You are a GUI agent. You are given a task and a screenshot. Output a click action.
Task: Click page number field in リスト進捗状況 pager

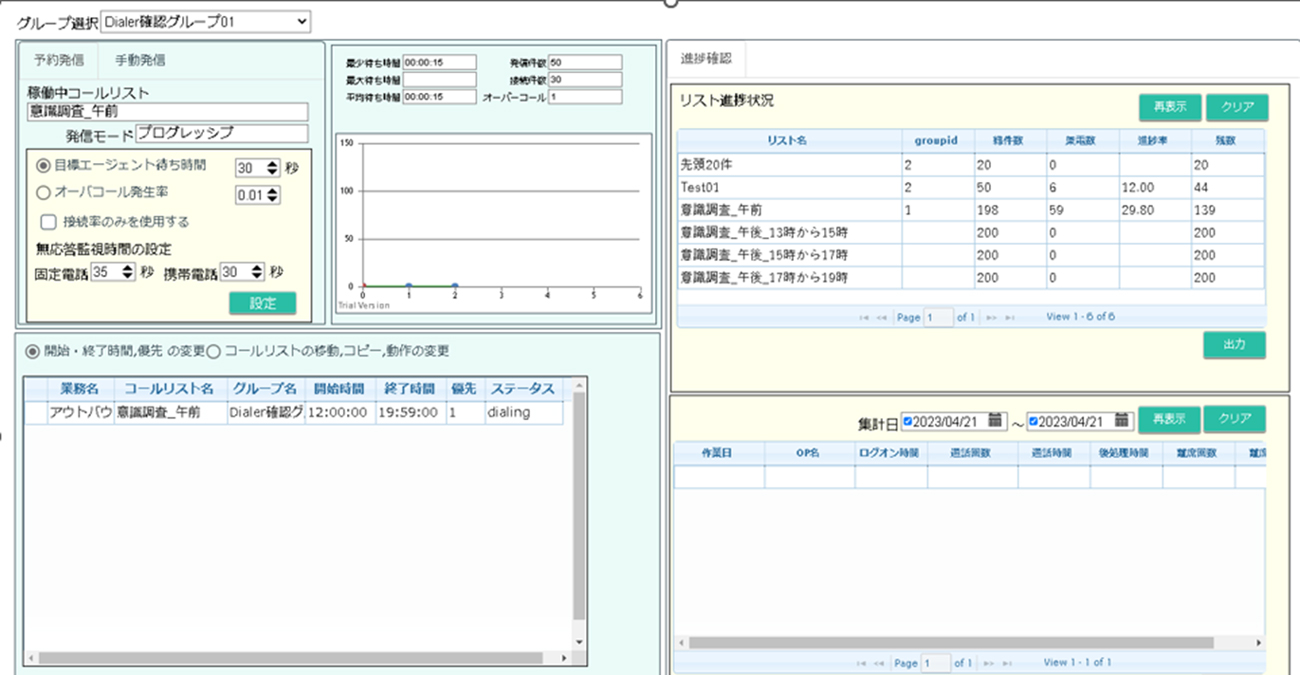(938, 317)
